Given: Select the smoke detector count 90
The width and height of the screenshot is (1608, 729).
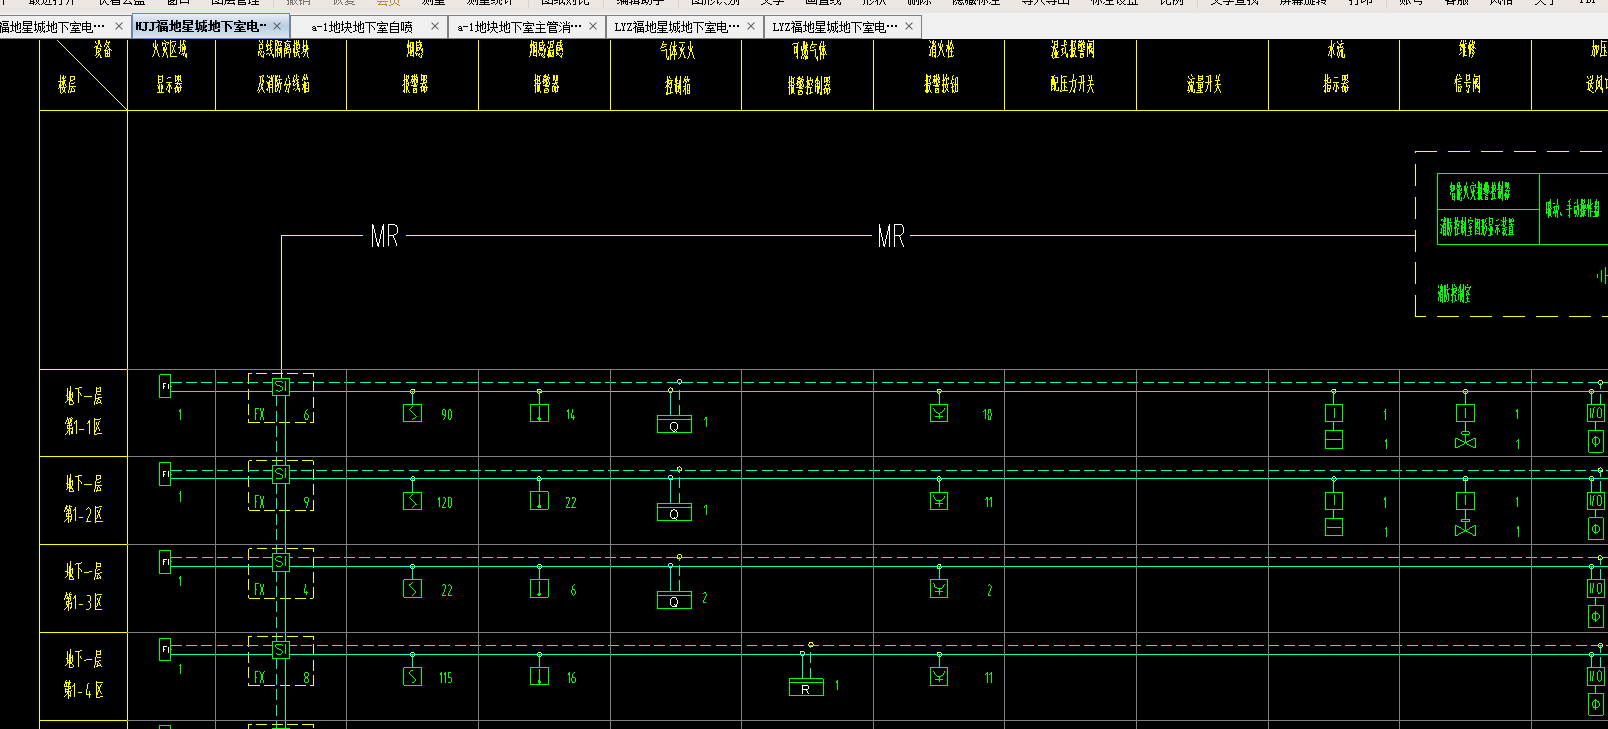Looking at the screenshot, I should pyautogui.click(x=447, y=414).
